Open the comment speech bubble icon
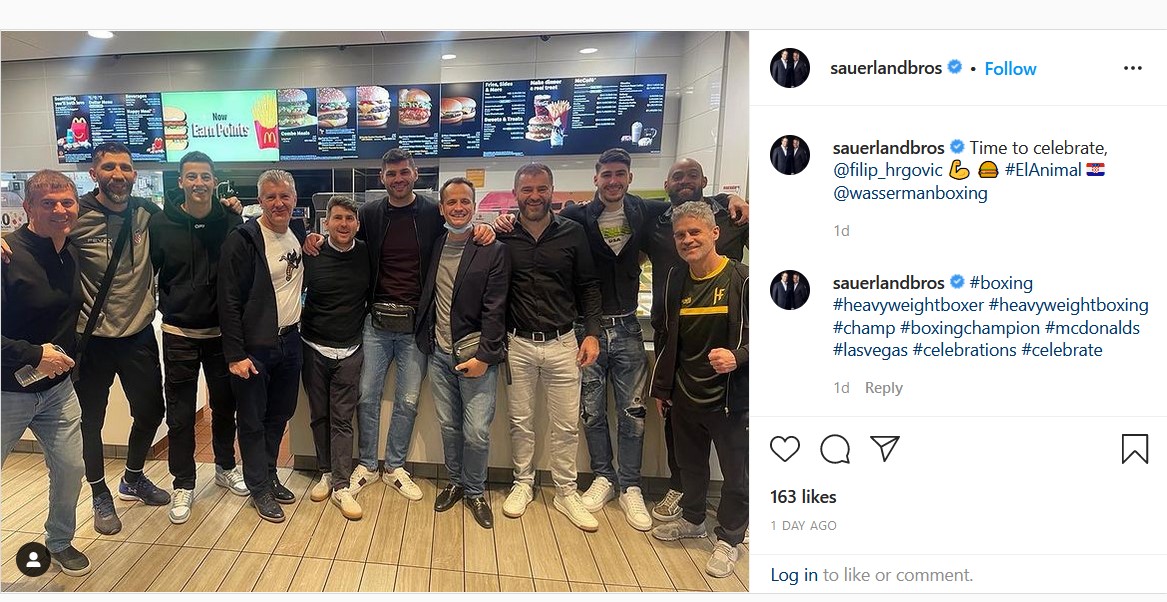Viewport: 1167px width, 602px height. tap(835, 449)
